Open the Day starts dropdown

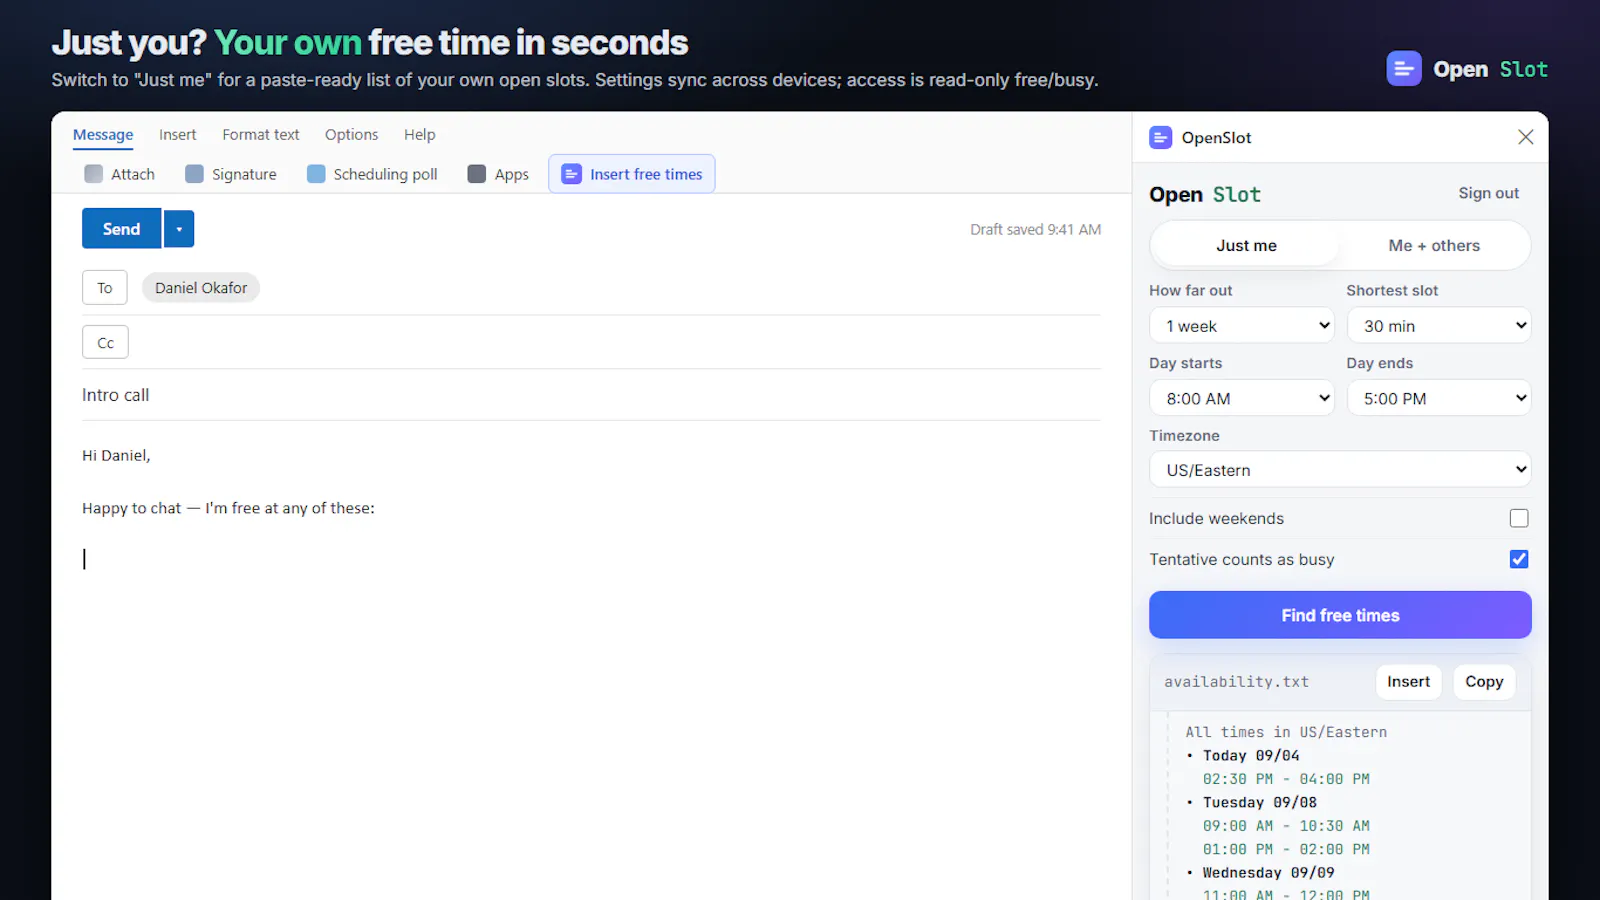(x=1242, y=398)
